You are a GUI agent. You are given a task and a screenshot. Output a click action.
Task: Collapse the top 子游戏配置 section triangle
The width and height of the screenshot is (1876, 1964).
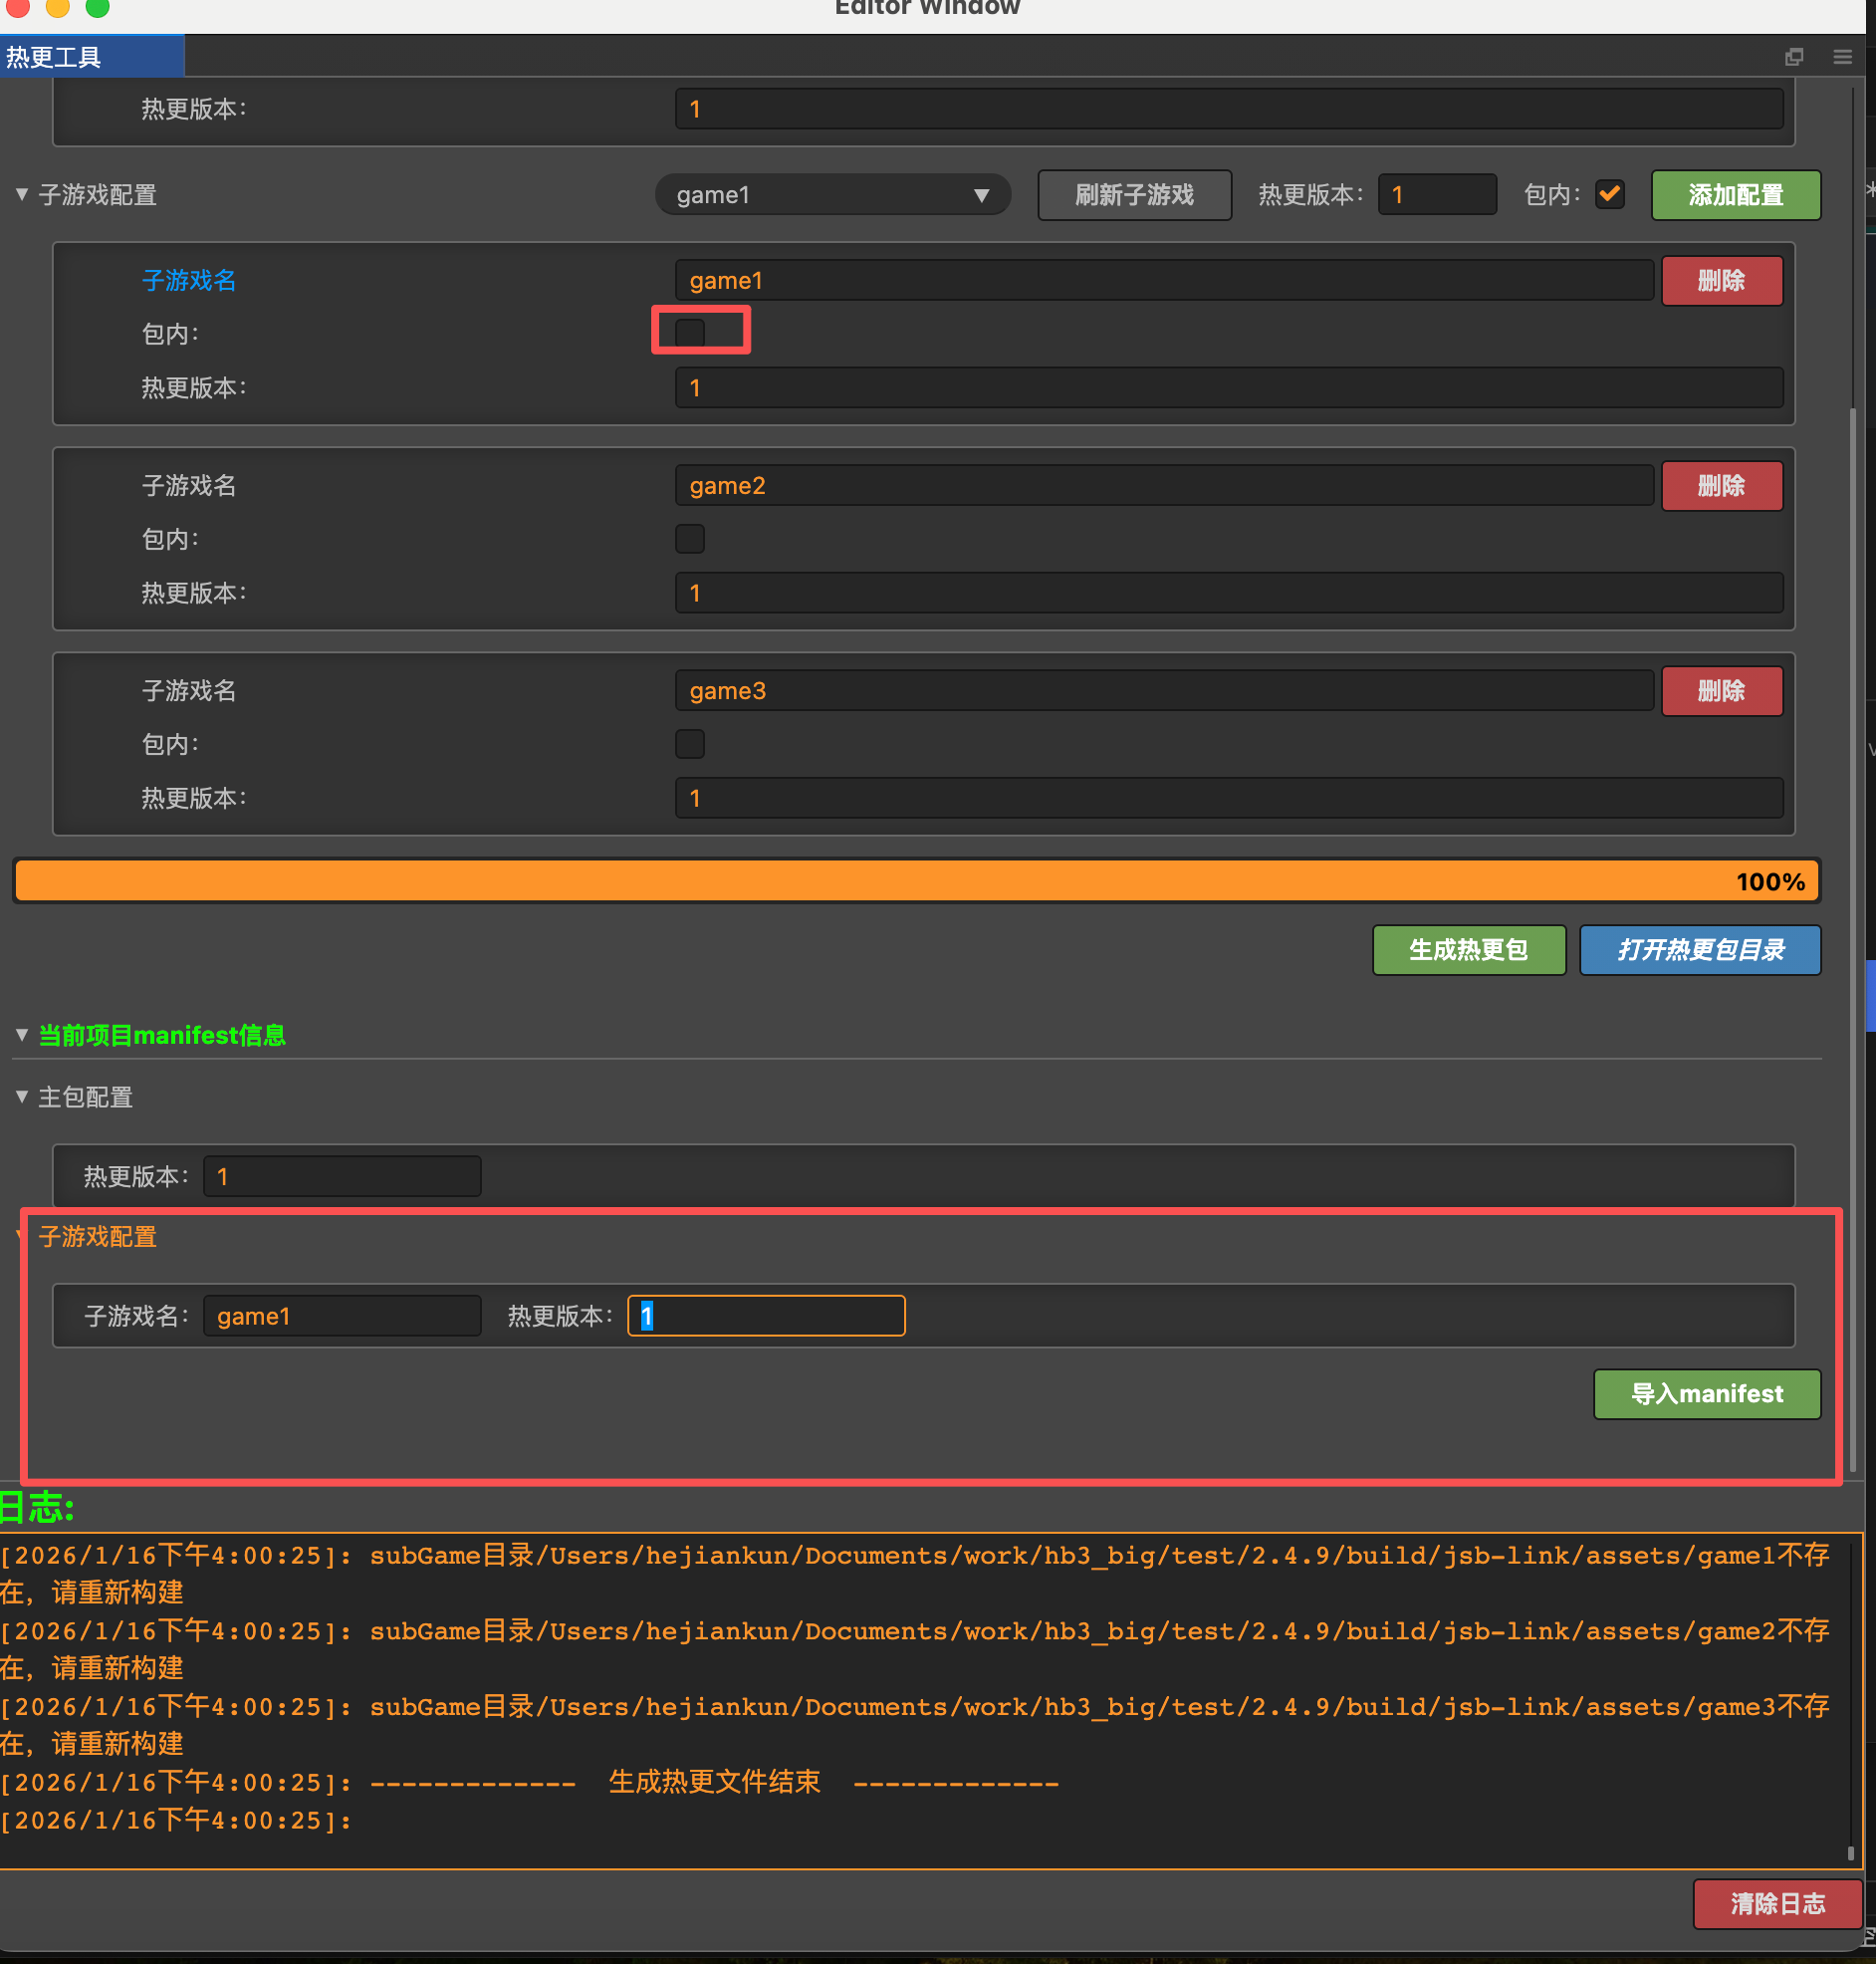point(22,194)
